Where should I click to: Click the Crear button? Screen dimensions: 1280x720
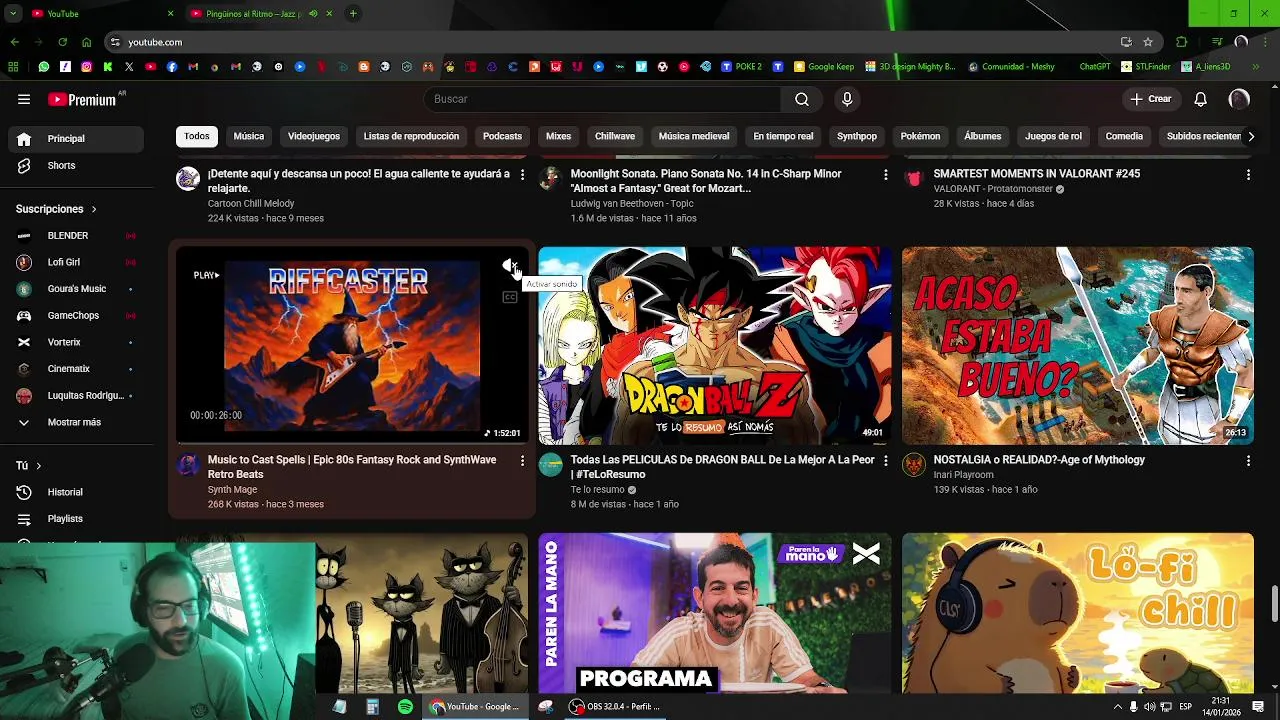coord(1150,99)
